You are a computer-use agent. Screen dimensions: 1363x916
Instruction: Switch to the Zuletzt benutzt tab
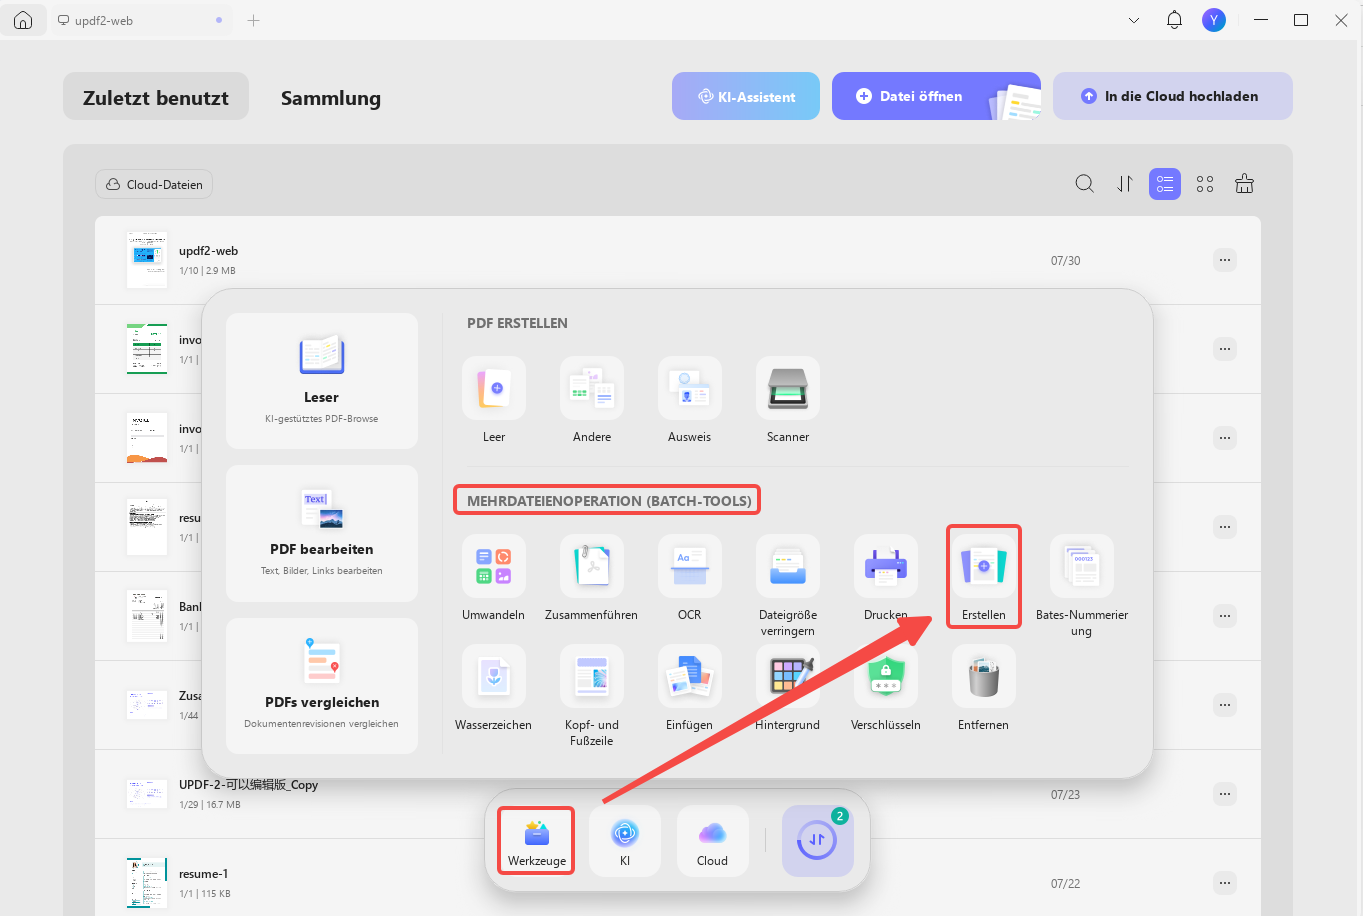click(156, 97)
